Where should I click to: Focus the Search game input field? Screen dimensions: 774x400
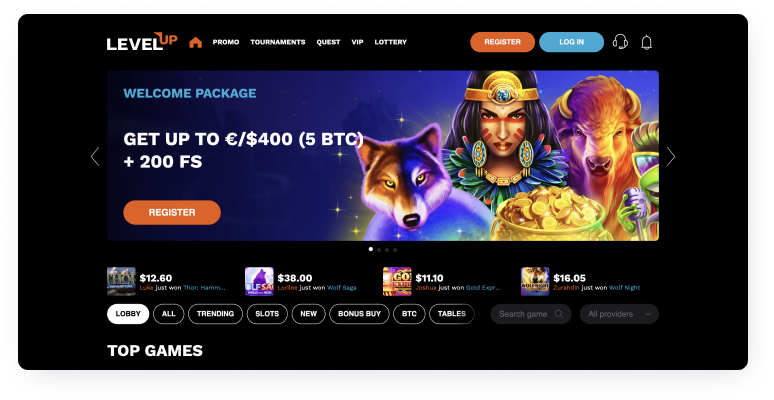tap(531, 314)
